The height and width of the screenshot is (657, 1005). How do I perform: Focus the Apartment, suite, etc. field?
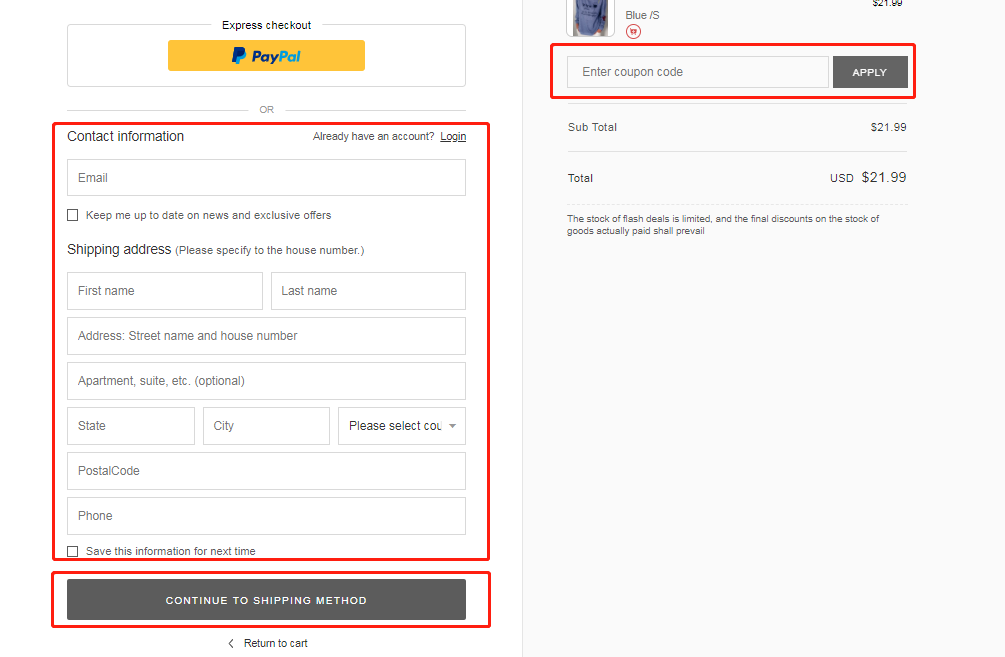coord(266,381)
